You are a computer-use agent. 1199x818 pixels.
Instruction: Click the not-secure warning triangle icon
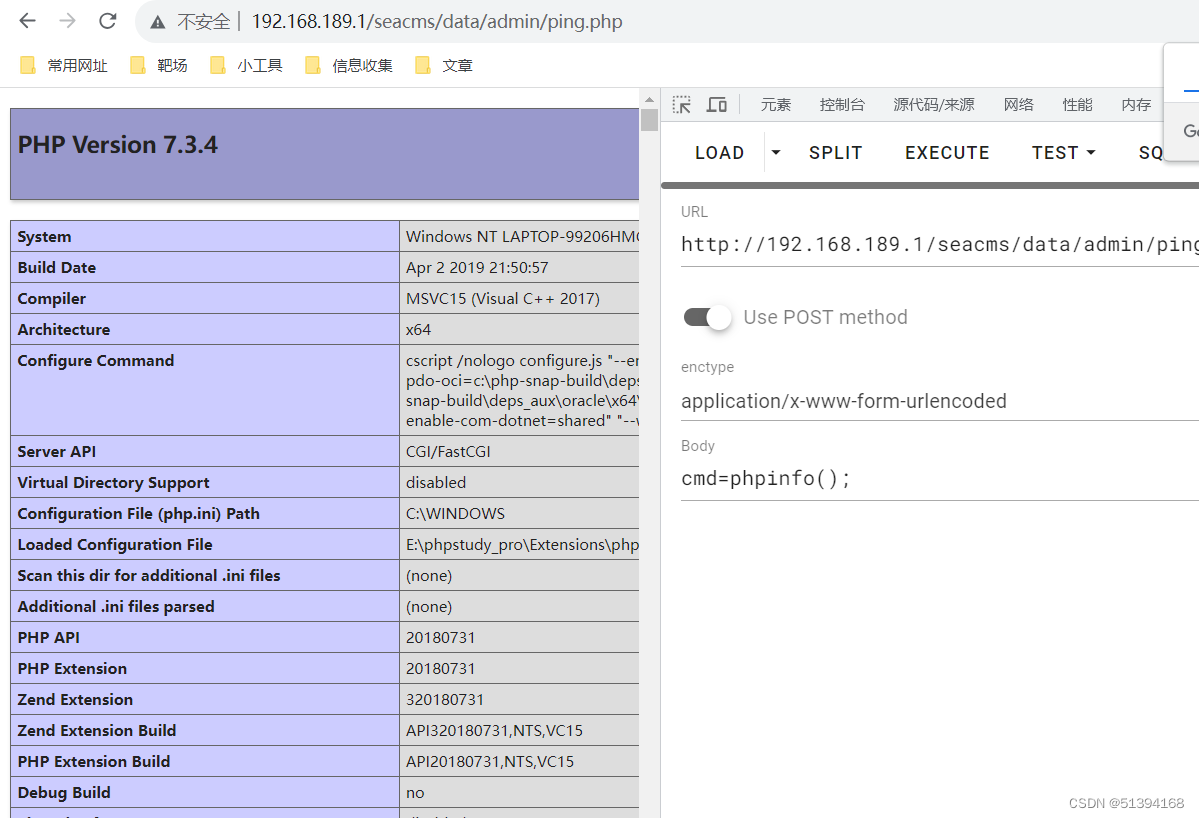coord(158,22)
